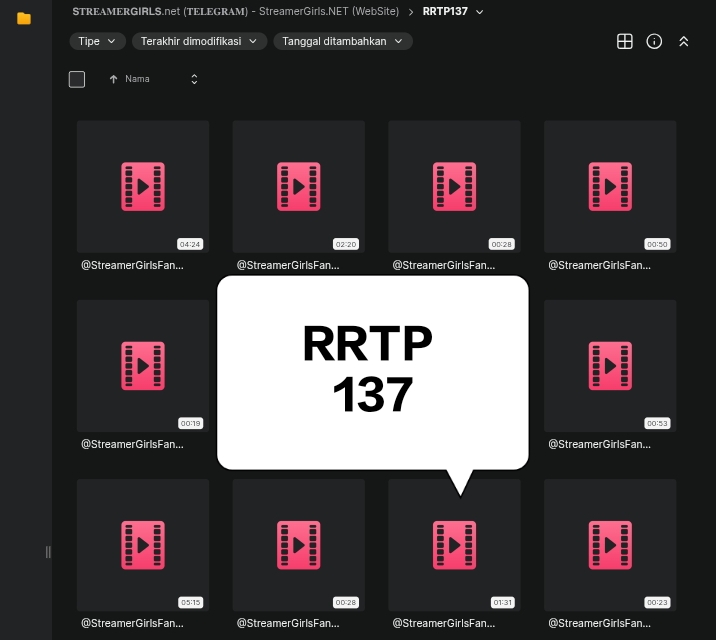Expand RRTP137 breadcrumb folder menu
716x640 pixels.
tap(480, 12)
